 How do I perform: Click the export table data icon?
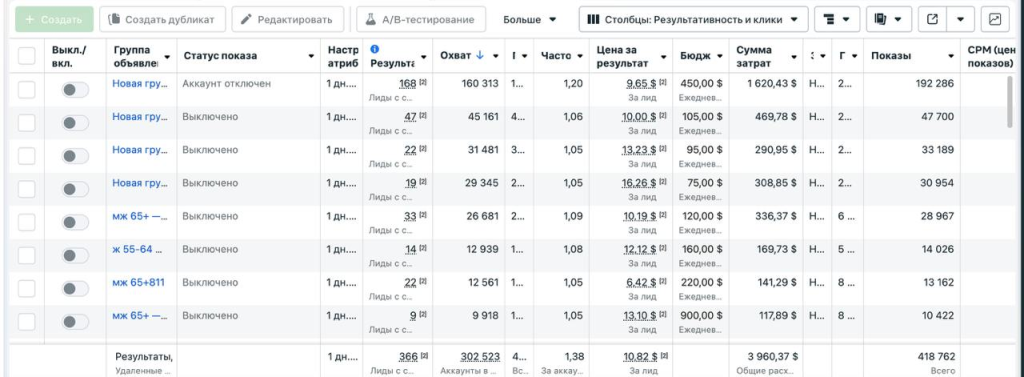(933, 20)
